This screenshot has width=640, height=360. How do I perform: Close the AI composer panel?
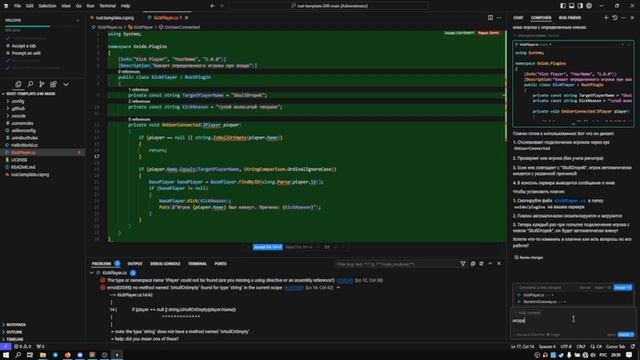tap(632, 18)
